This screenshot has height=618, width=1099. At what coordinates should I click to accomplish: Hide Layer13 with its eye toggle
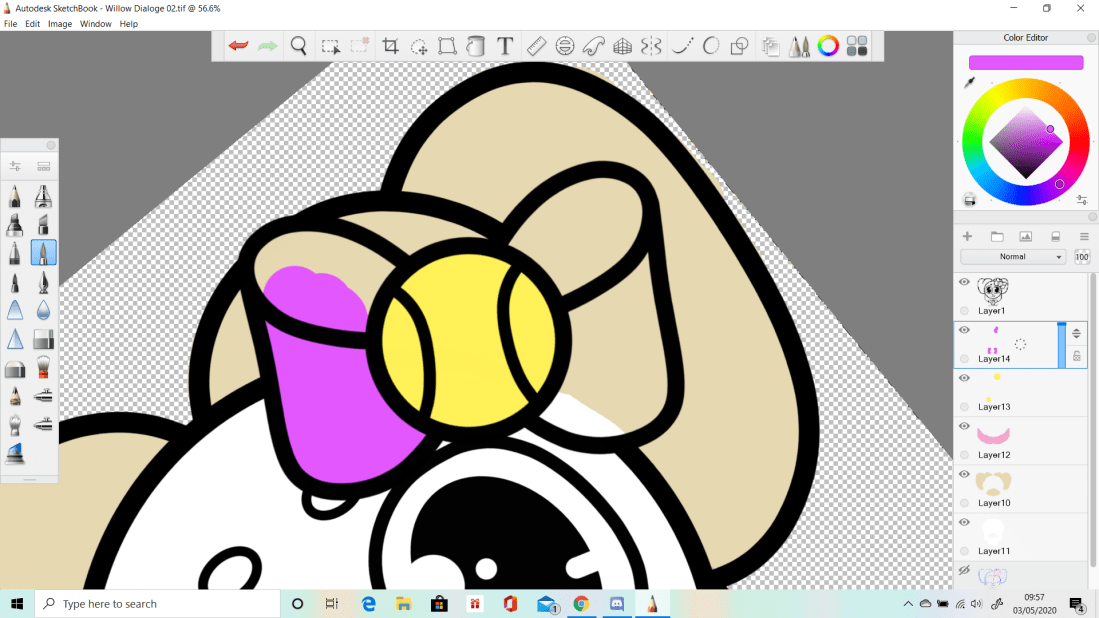click(964, 378)
